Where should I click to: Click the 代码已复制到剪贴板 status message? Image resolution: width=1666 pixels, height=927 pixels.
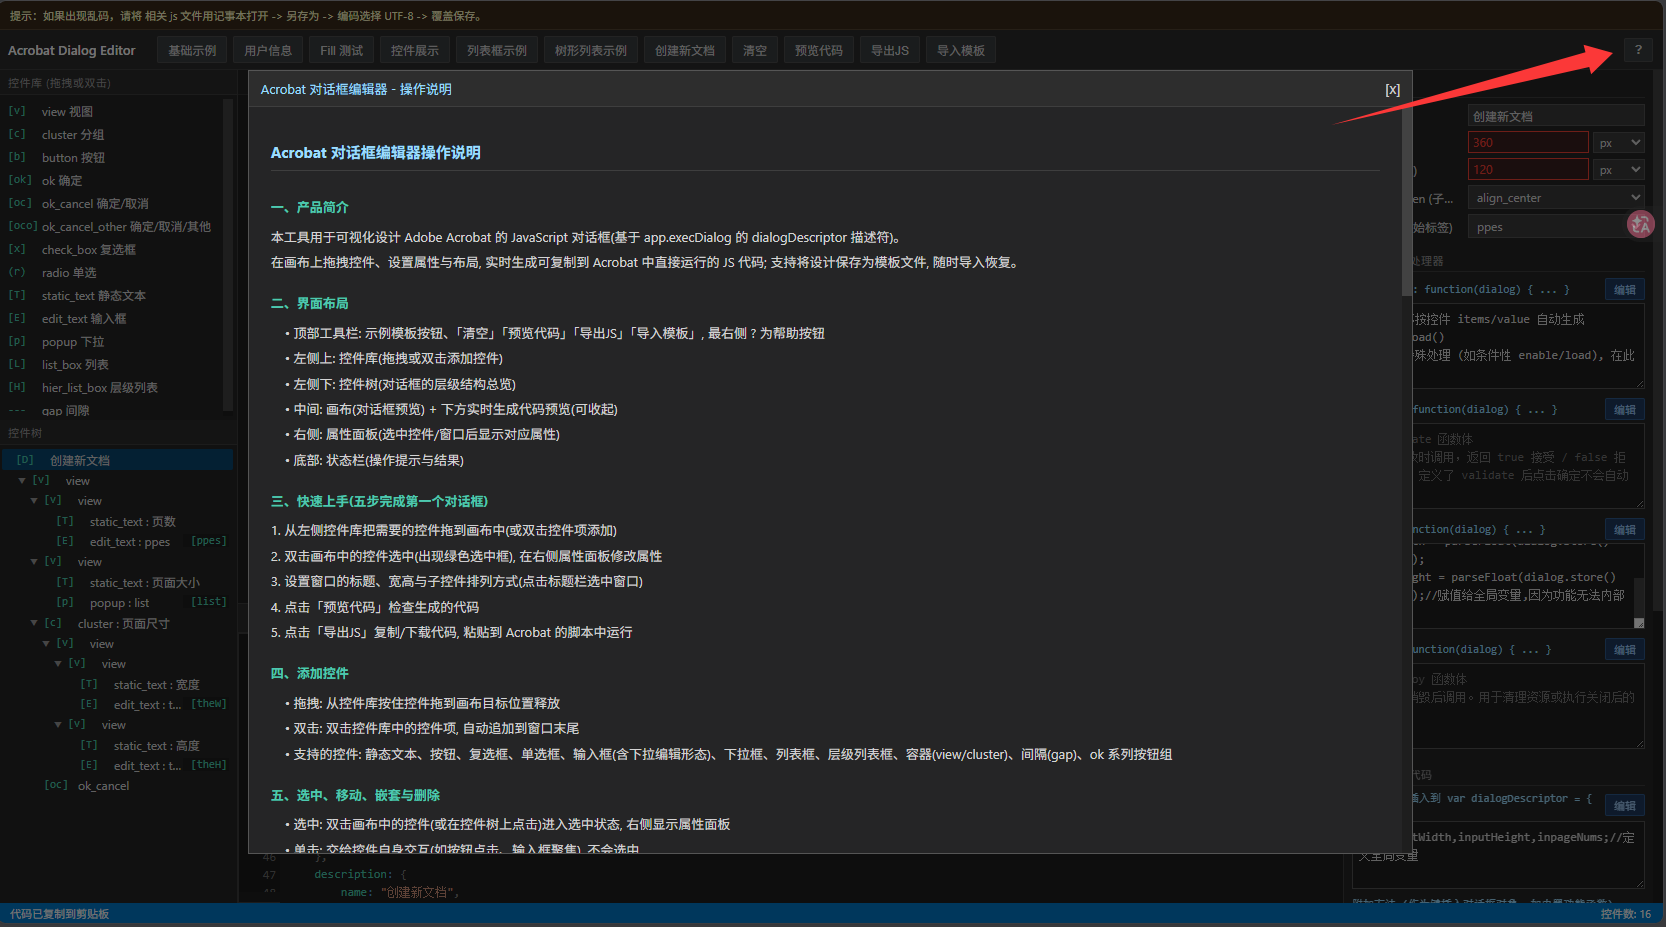(60, 914)
